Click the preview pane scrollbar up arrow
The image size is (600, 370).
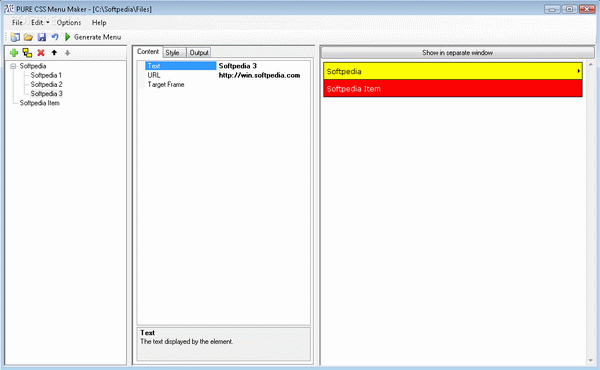[x=590, y=65]
